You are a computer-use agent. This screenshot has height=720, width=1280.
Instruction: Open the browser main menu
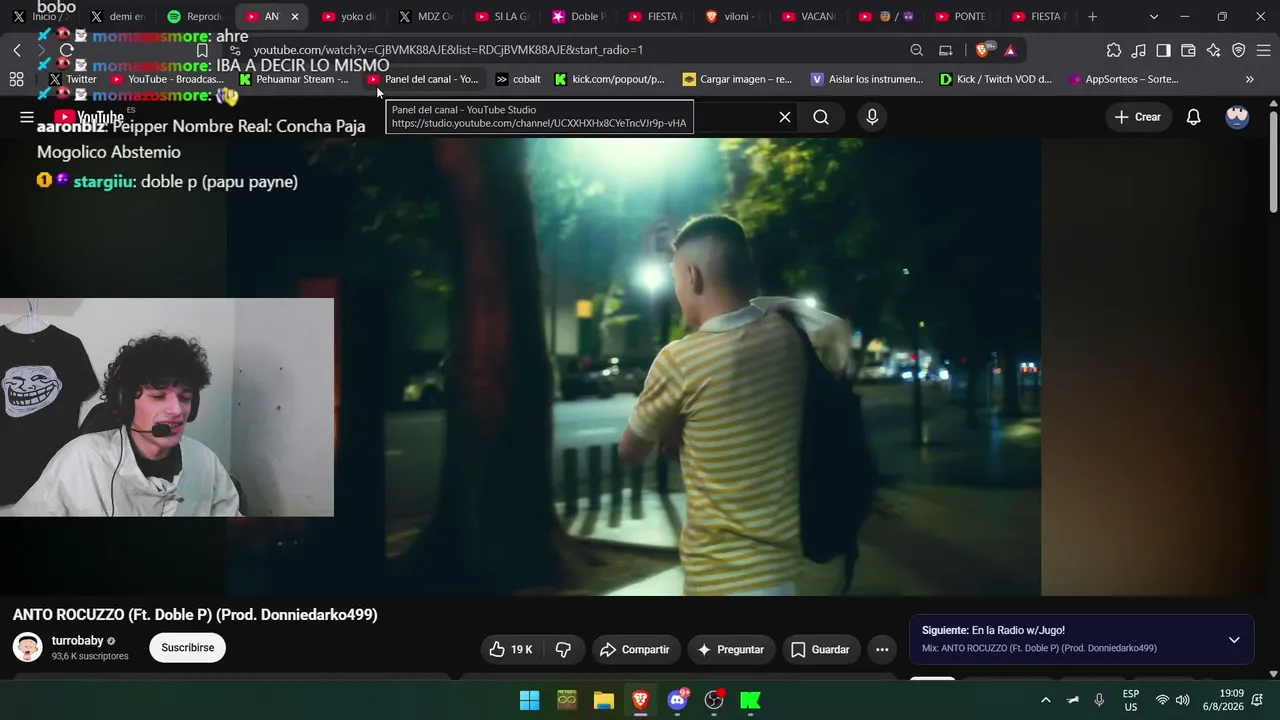tap(1262, 50)
